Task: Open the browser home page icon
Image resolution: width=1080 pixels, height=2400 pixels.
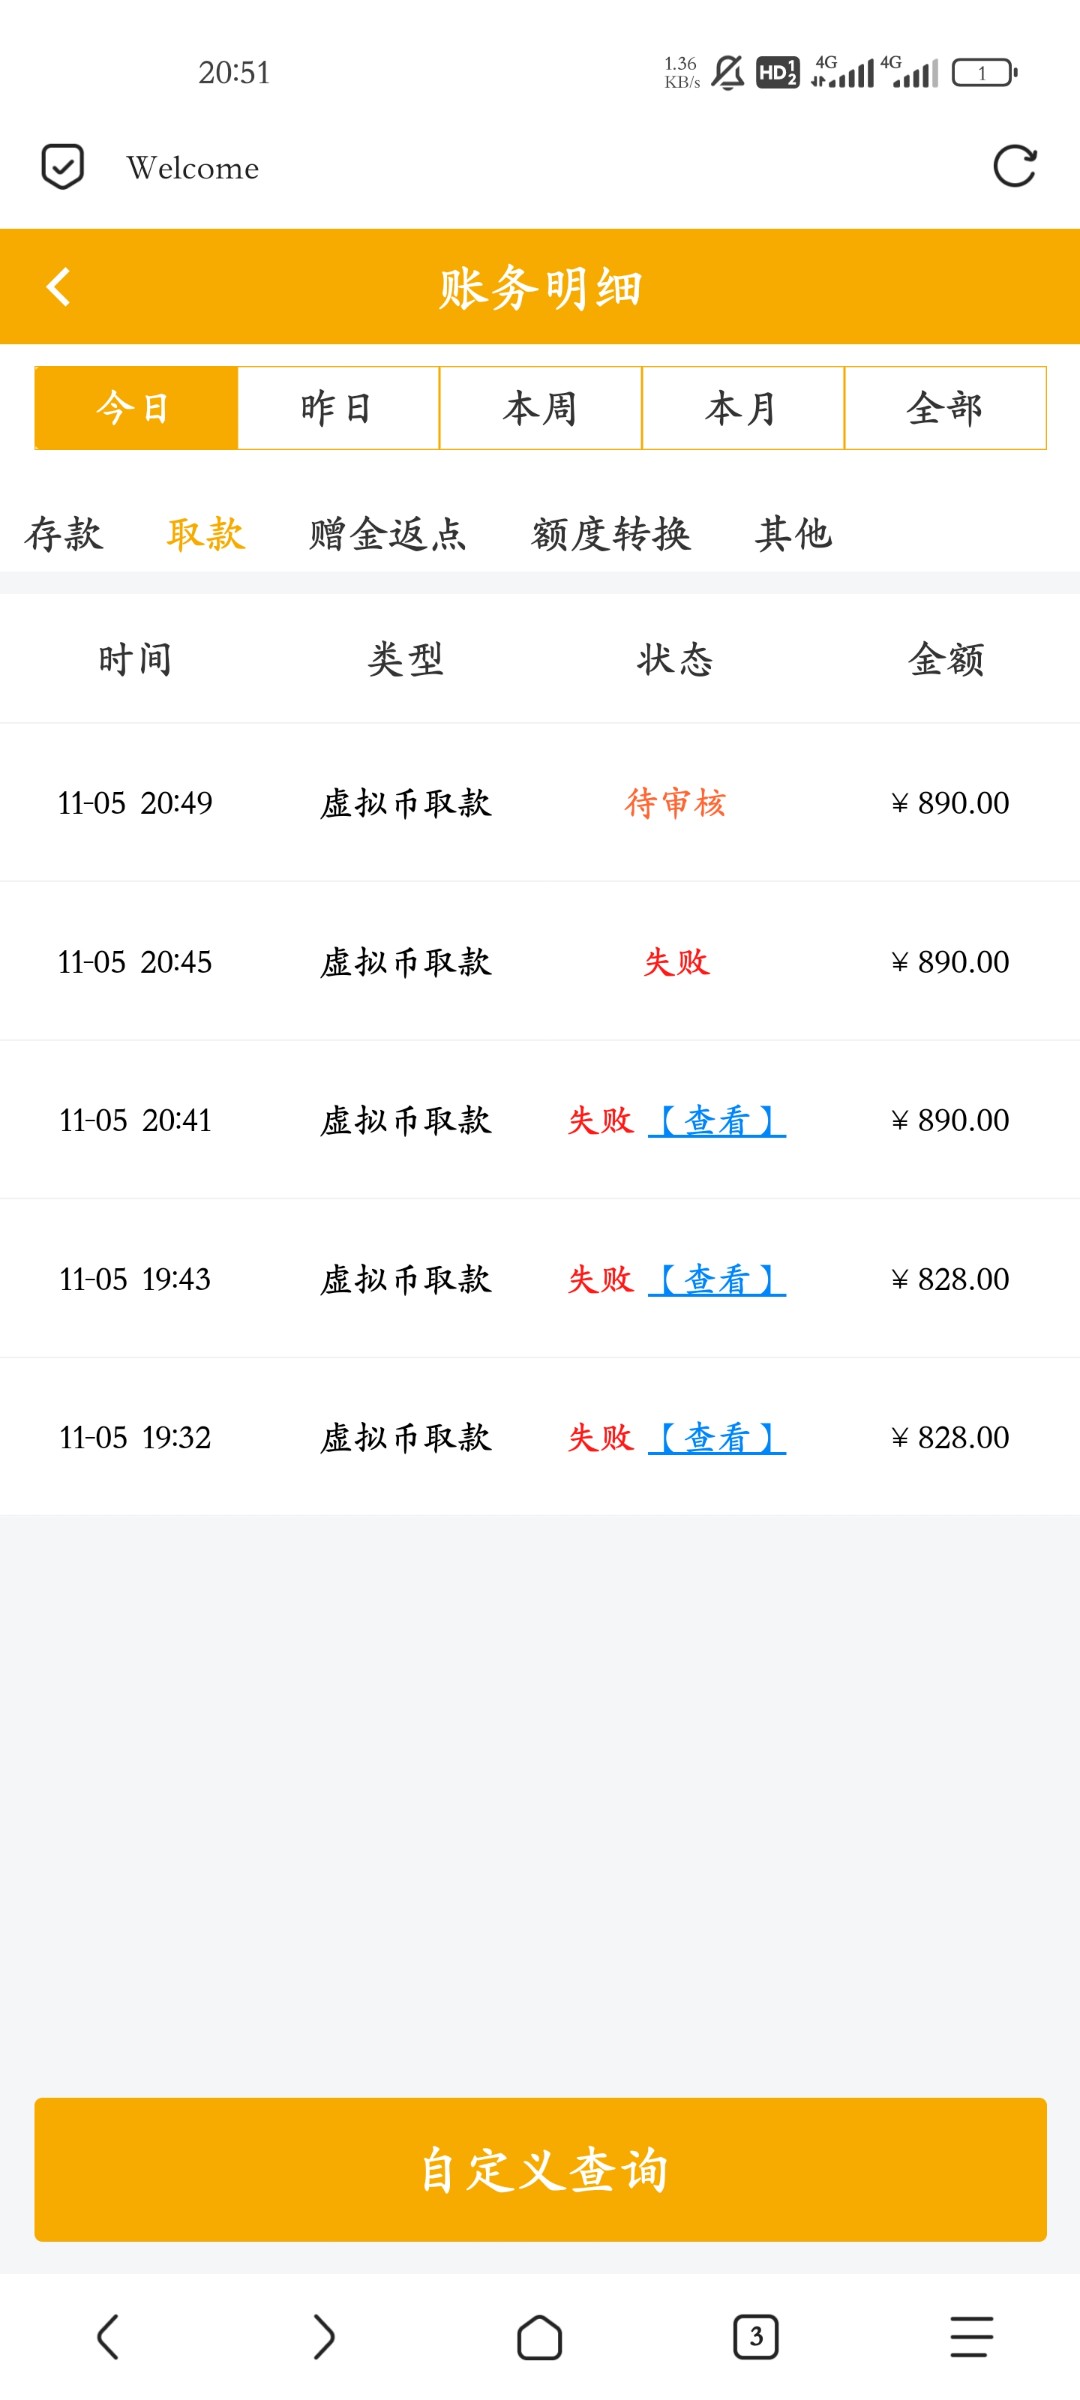Action: [539, 2337]
